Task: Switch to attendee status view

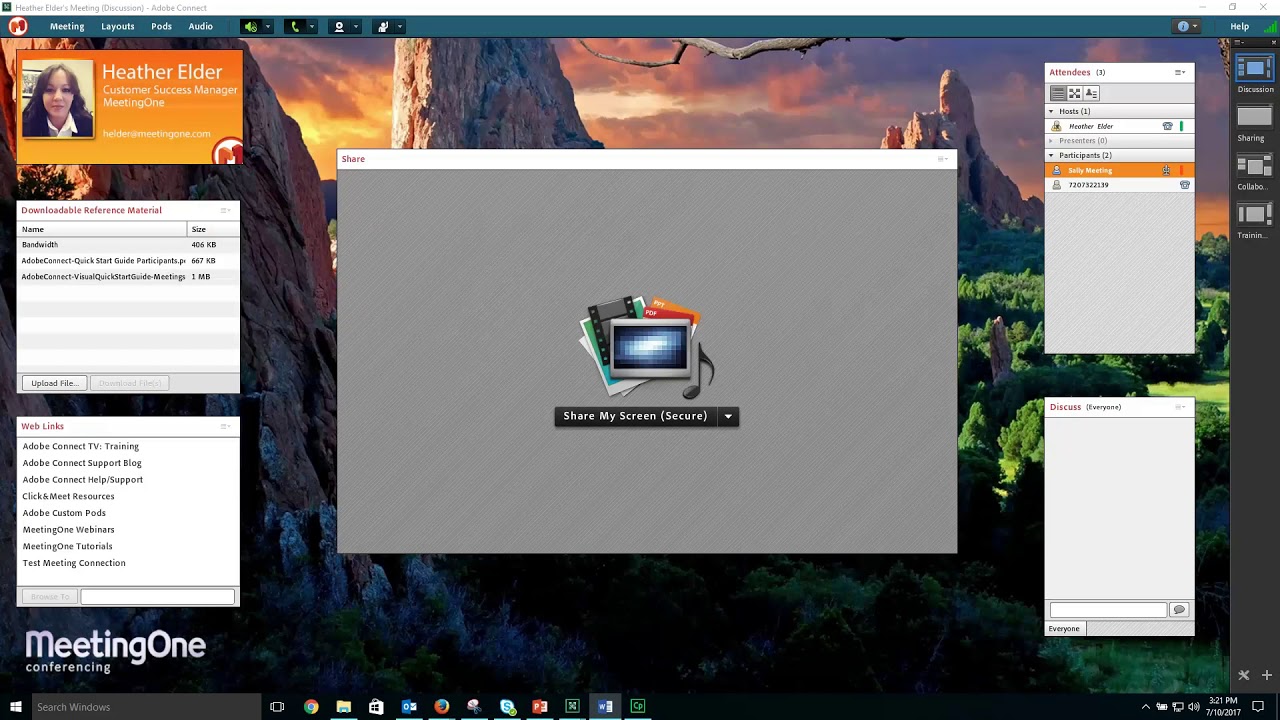Action: tap(1091, 93)
